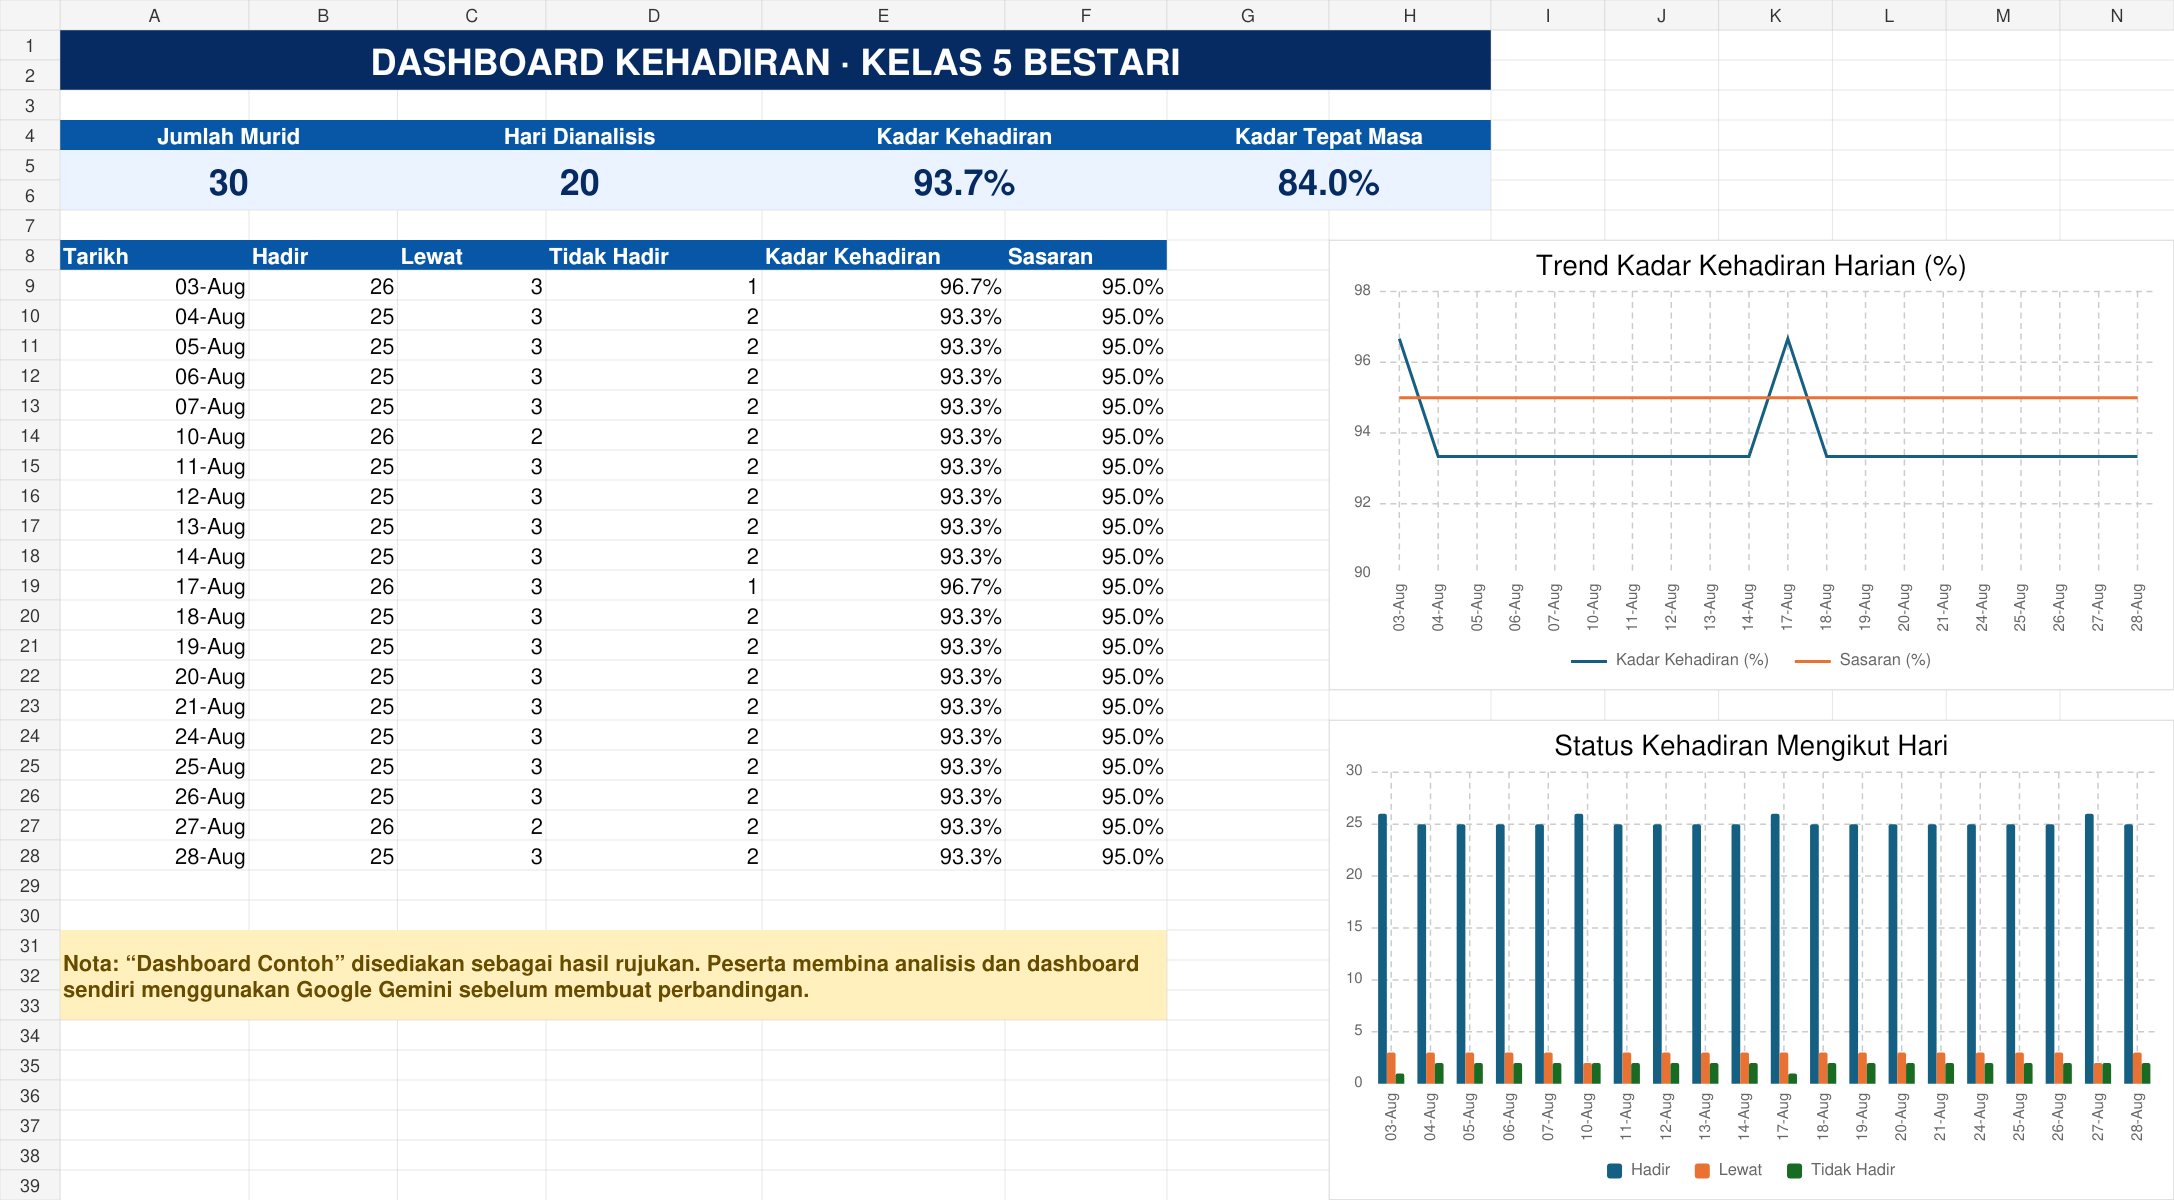The height and width of the screenshot is (1200, 2174).
Task: Select the 28-Aug date cell
Action: click(154, 855)
